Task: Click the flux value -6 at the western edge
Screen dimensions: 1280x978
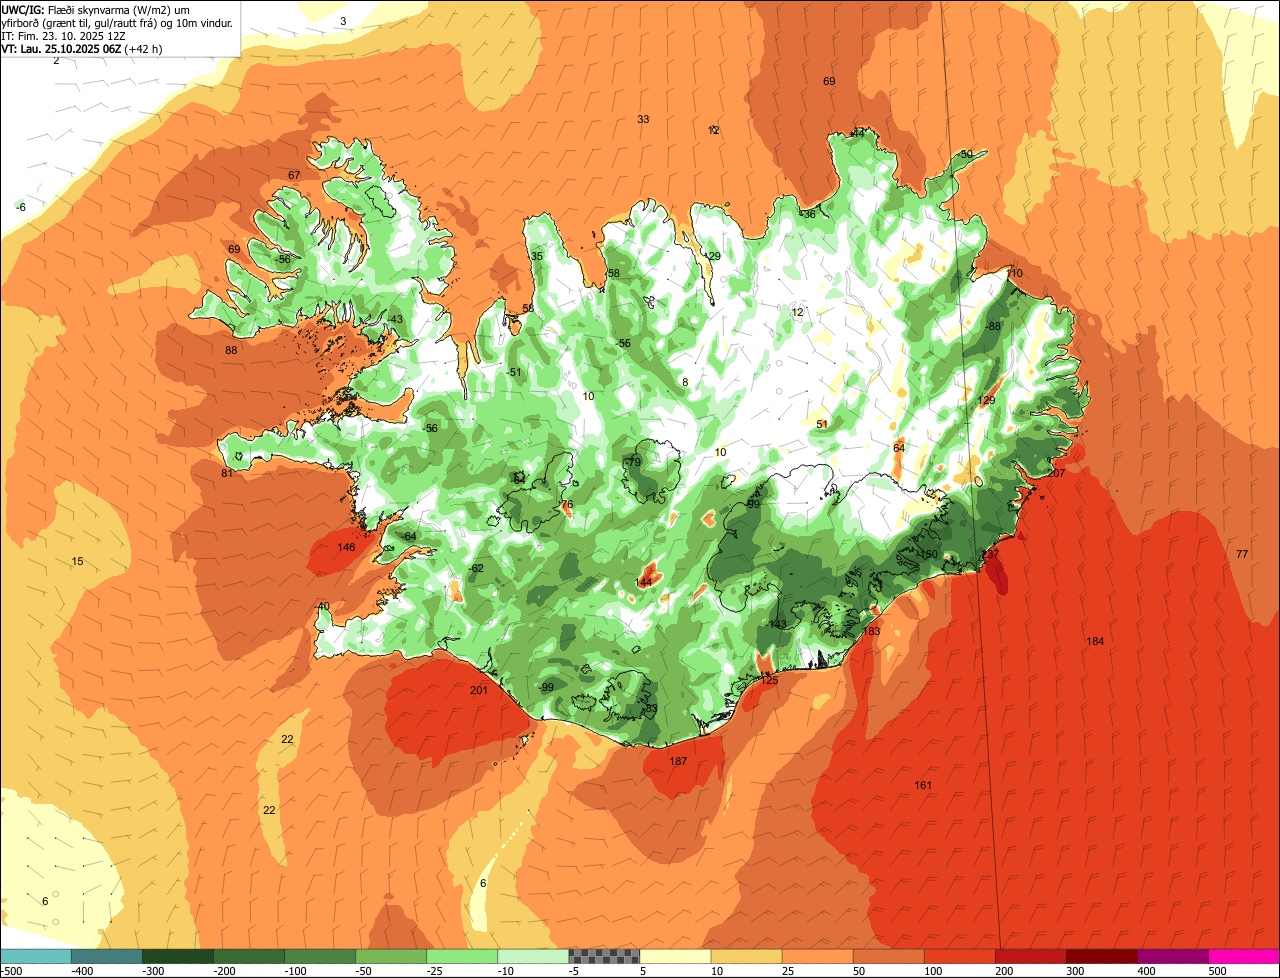Action: point(21,206)
